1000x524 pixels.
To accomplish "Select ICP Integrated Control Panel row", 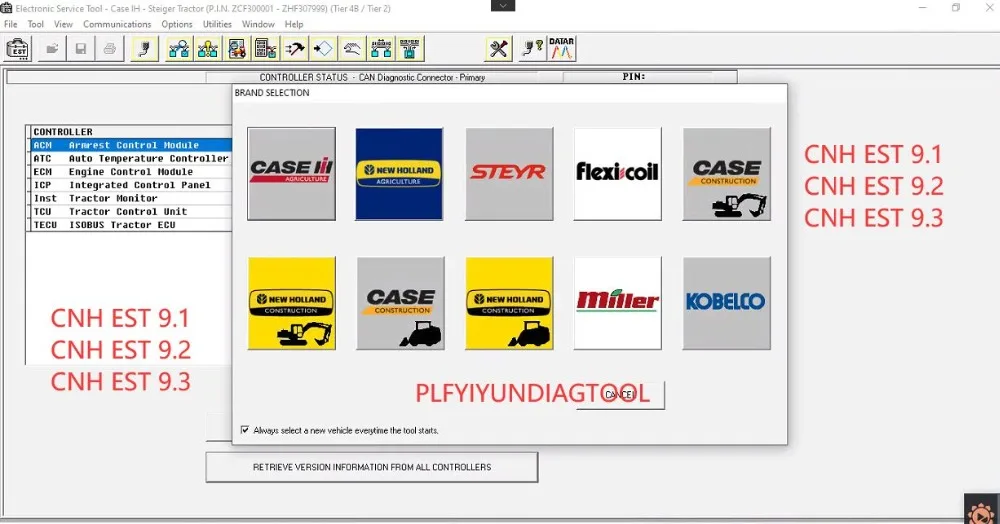I will tap(131, 186).
